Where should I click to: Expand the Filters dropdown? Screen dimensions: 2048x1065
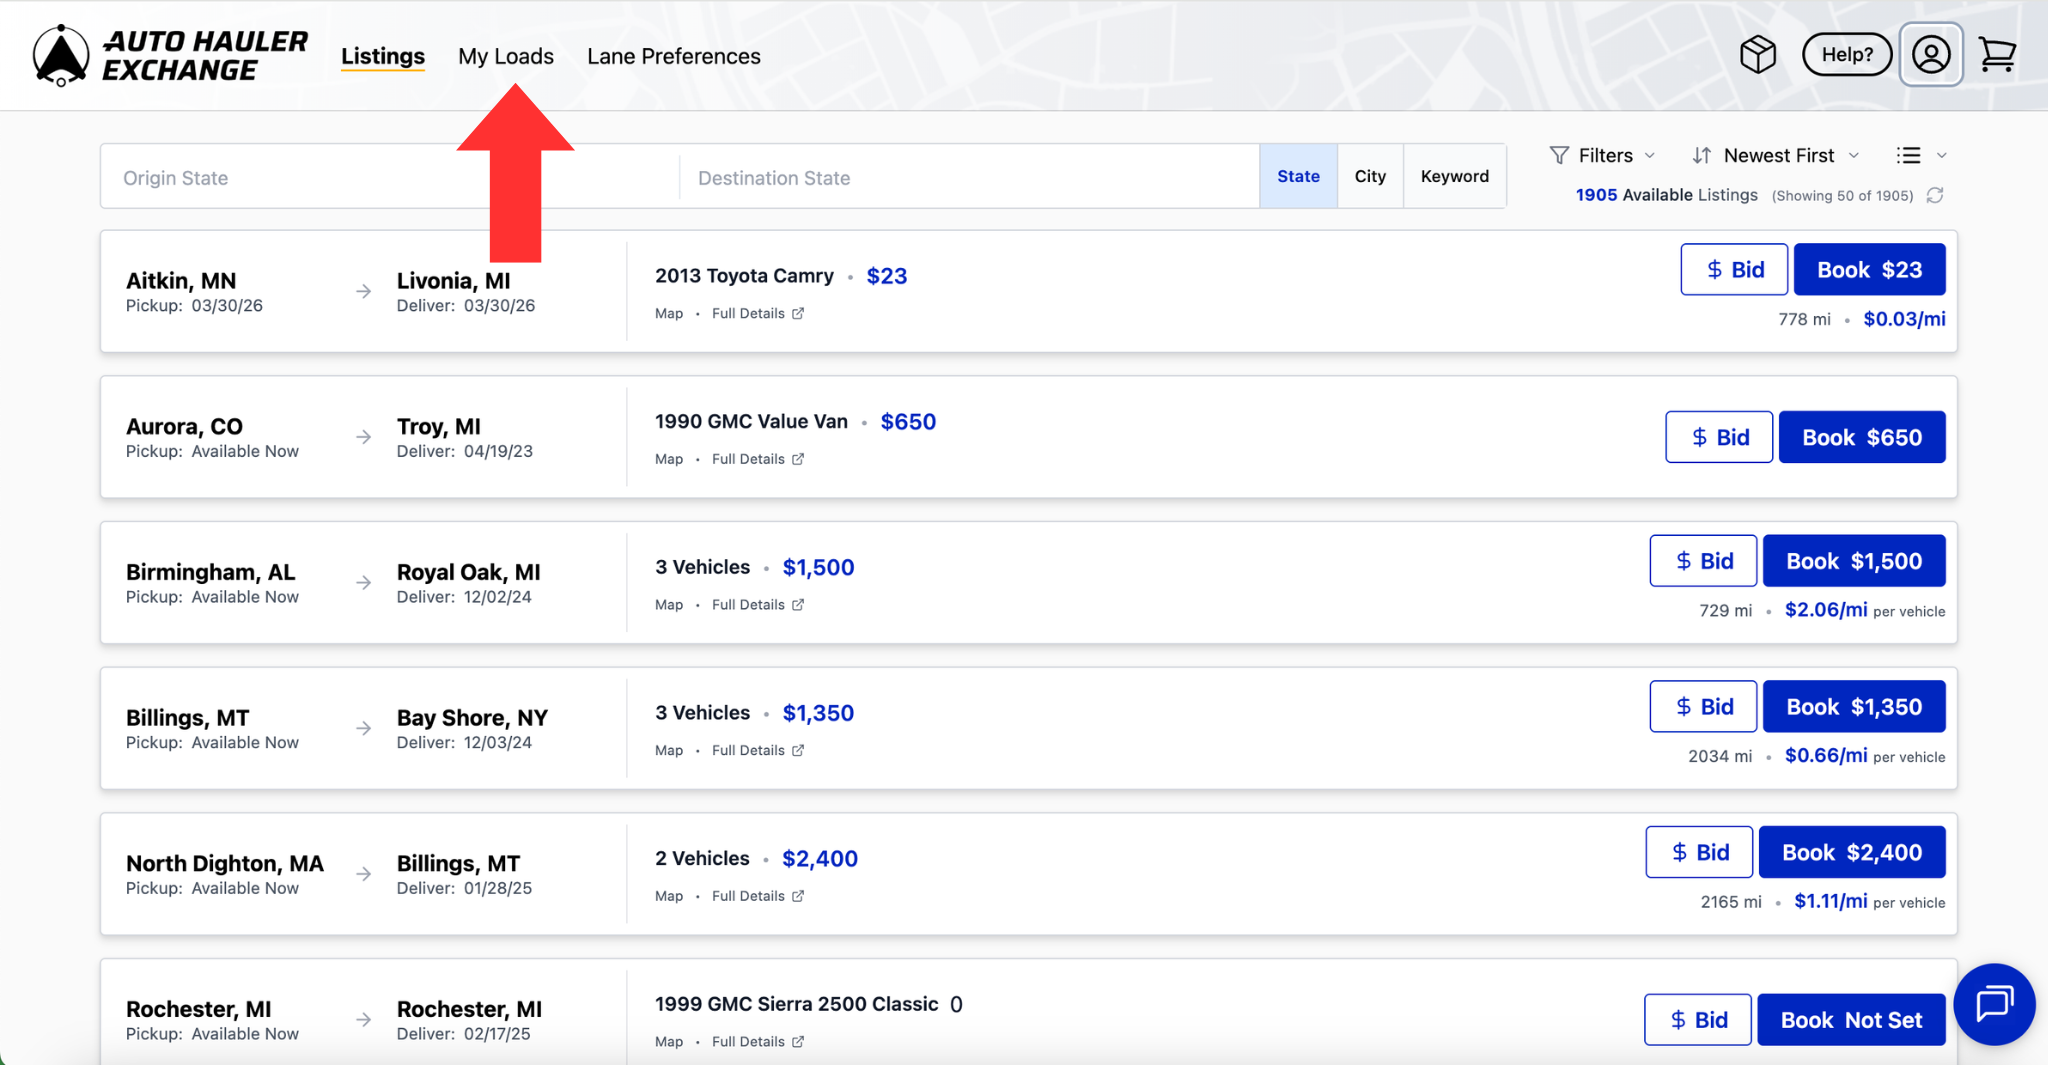pyautogui.click(x=1603, y=155)
